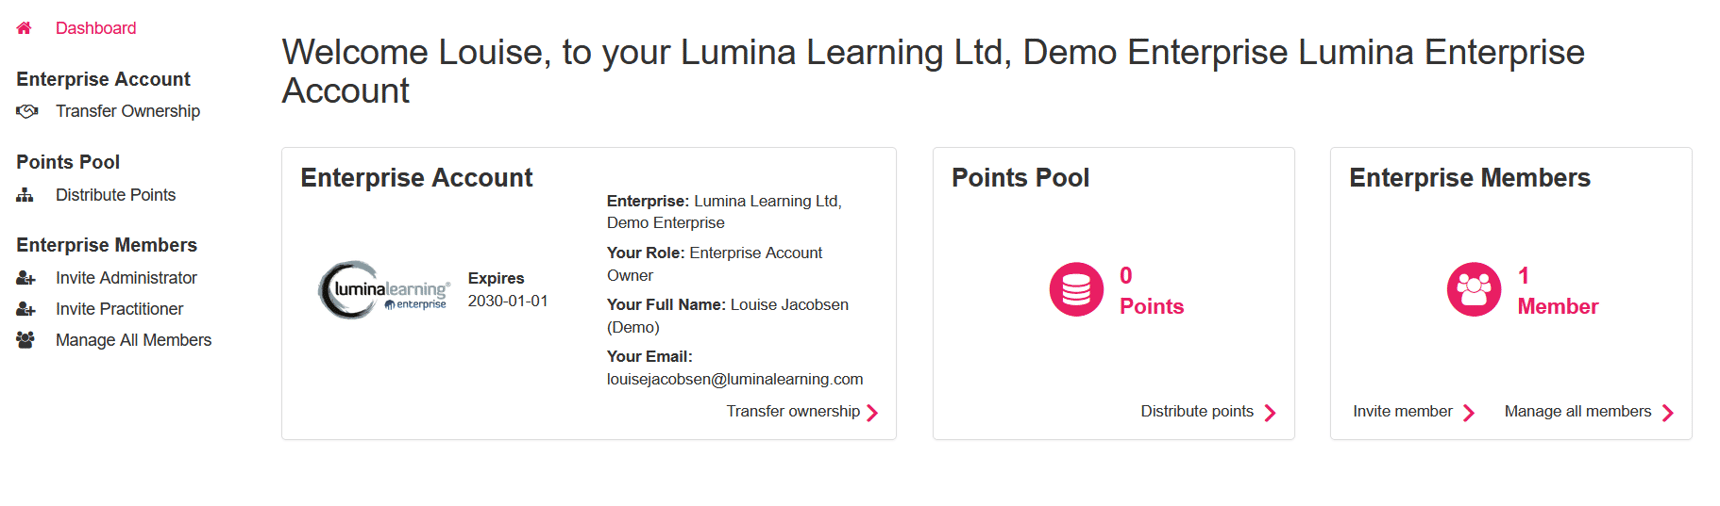The height and width of the screenshot is (506, 1720).
Task: Click the Transfer ownership card link
Action: click(x=793, y=411)
